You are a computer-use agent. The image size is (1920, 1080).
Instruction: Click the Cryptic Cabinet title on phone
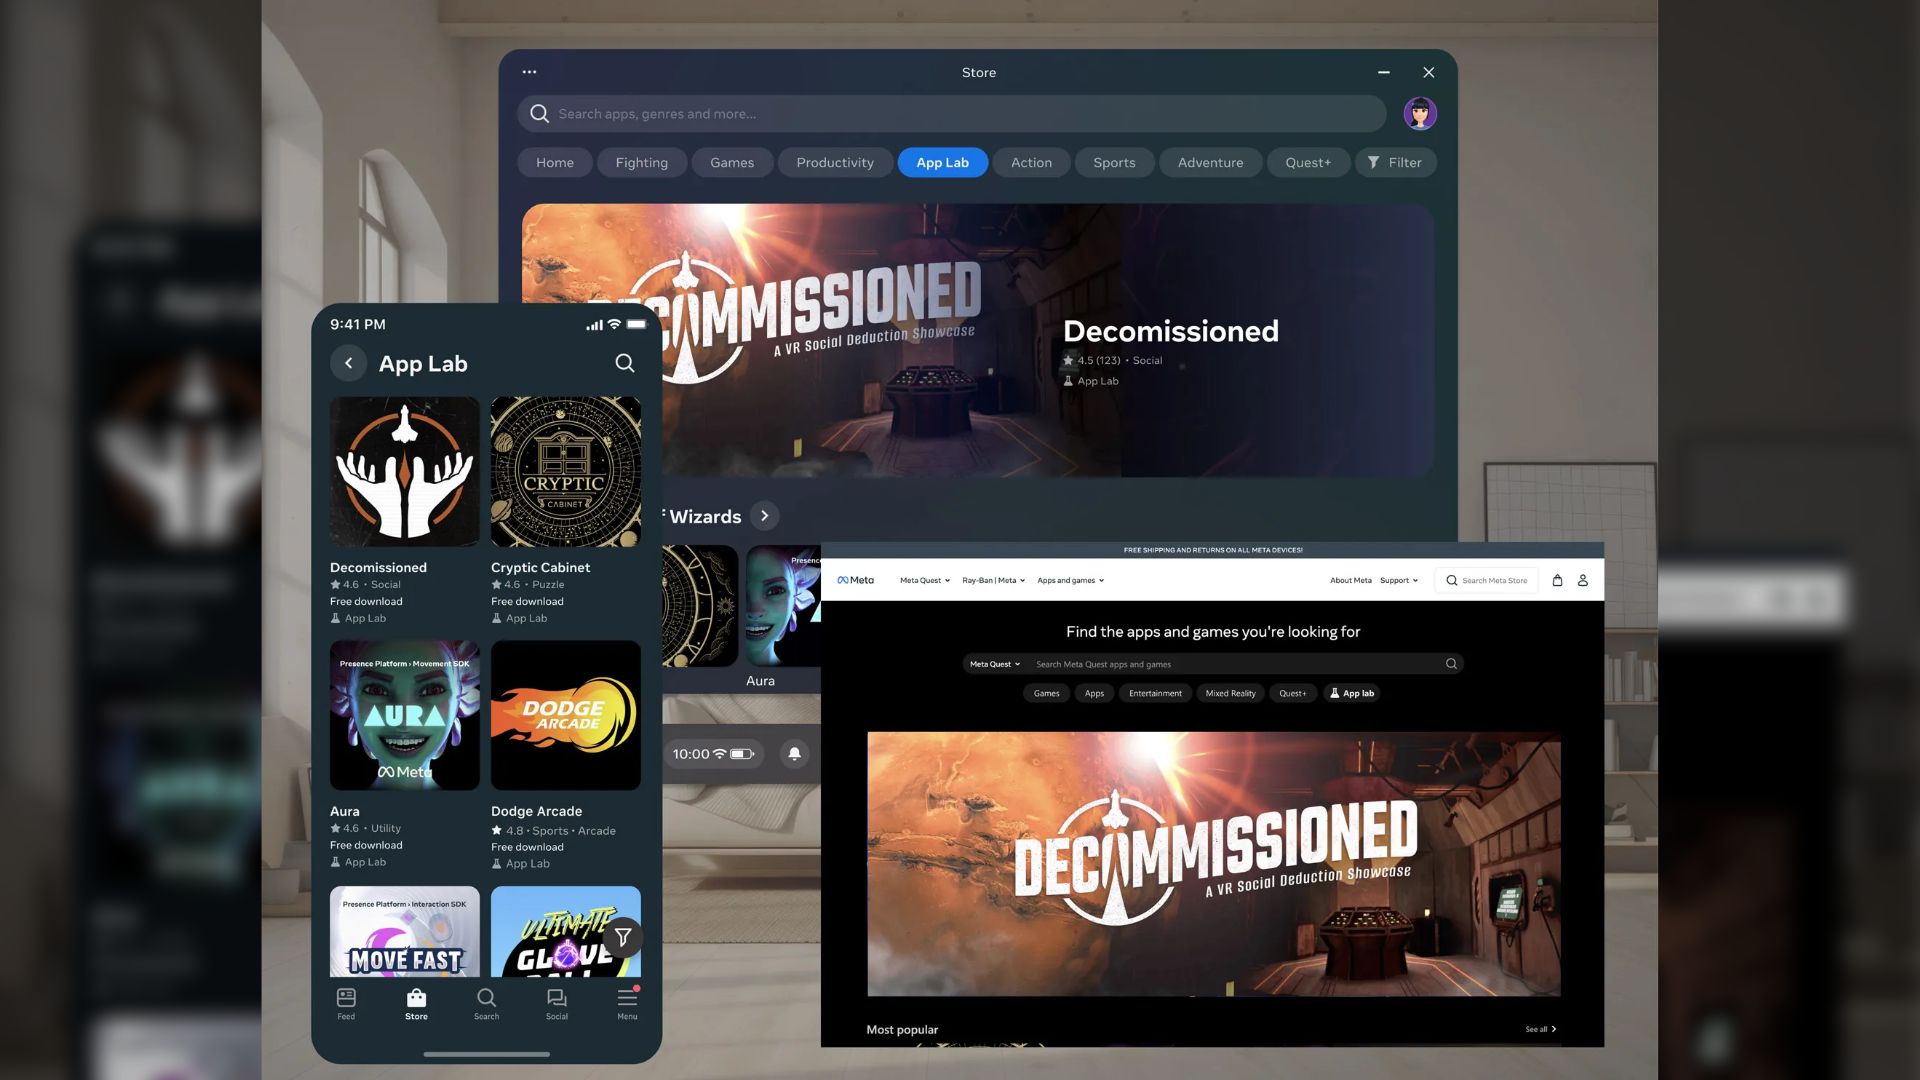(540, 567)
